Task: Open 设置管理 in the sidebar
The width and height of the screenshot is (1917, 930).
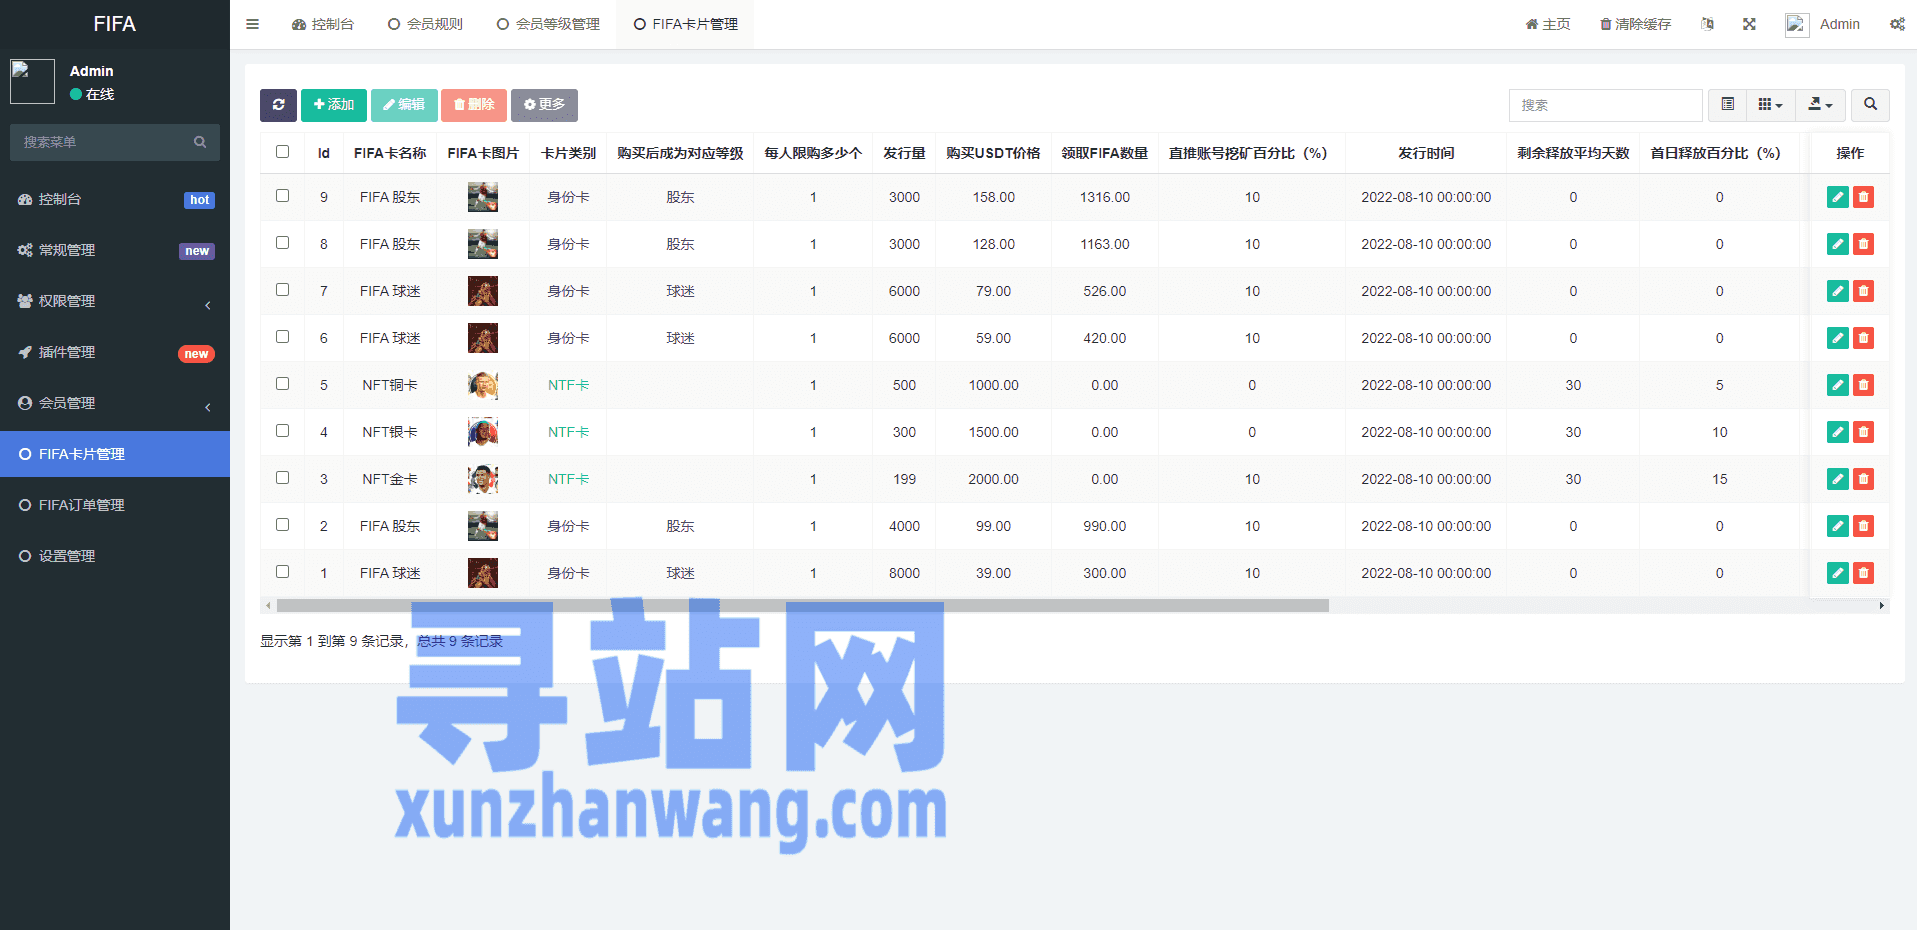Action: (115, 556)
